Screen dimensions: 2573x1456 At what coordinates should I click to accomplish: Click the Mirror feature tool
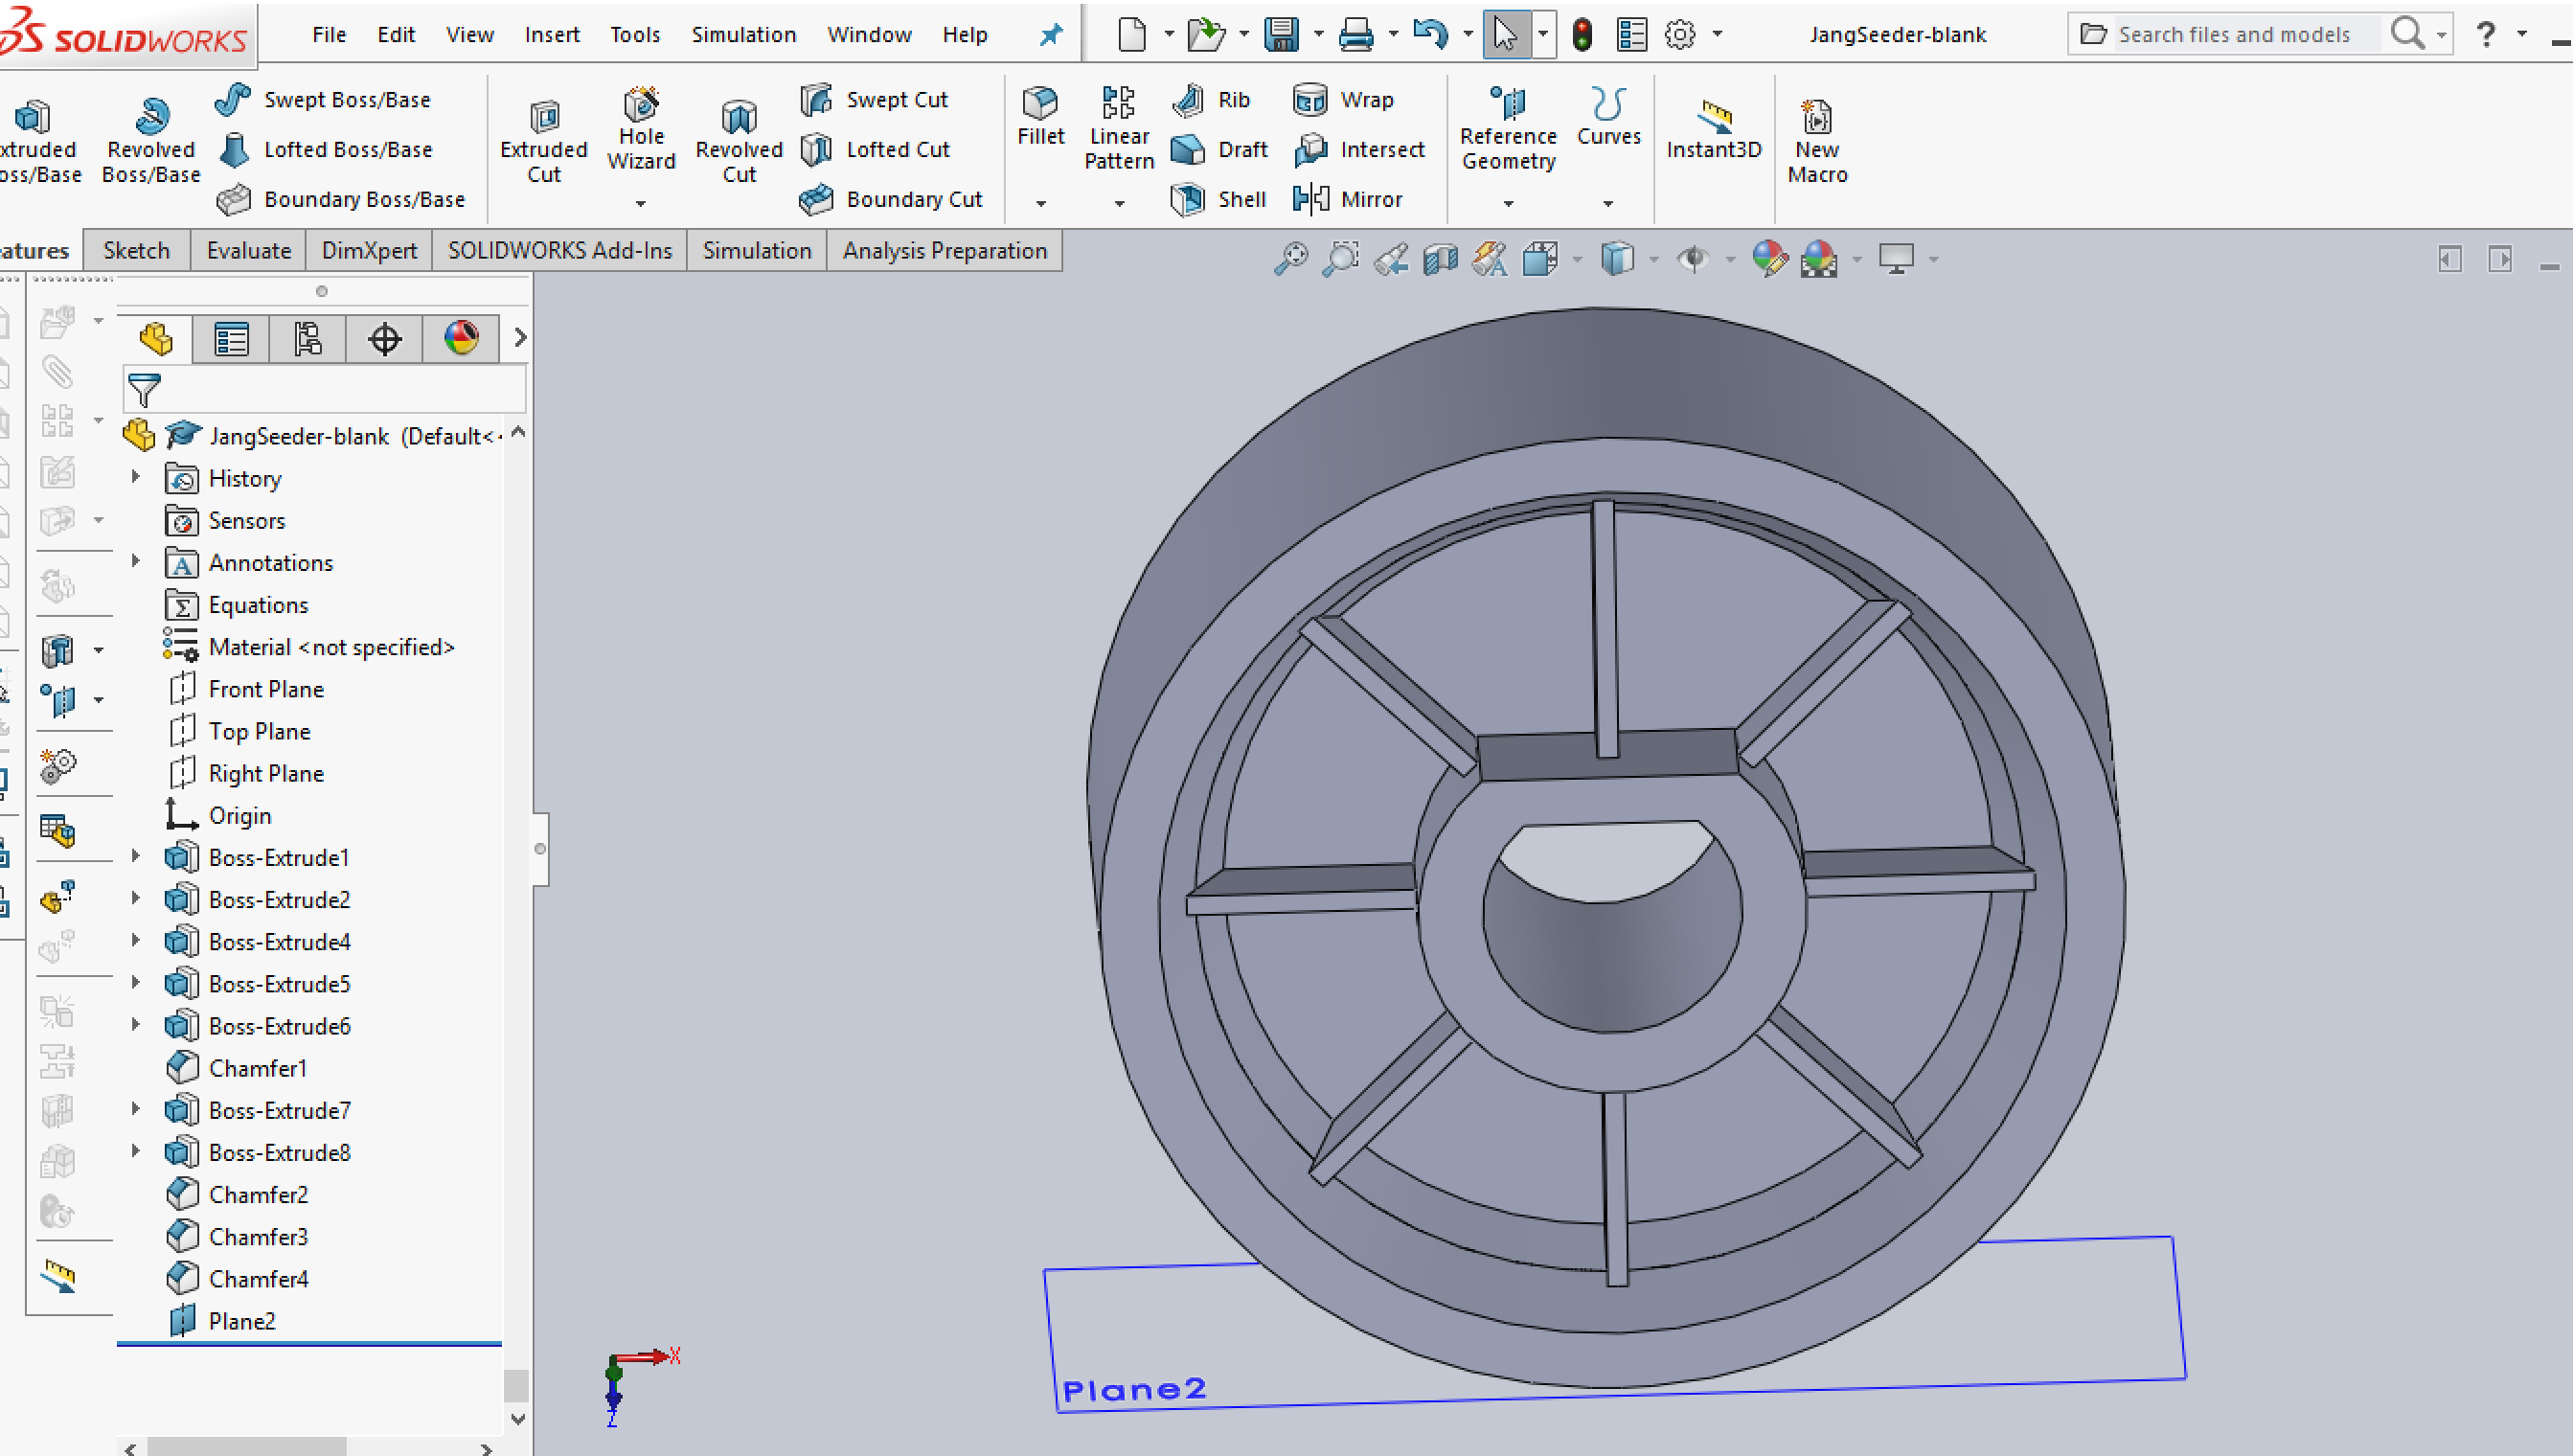(1348, 199)
